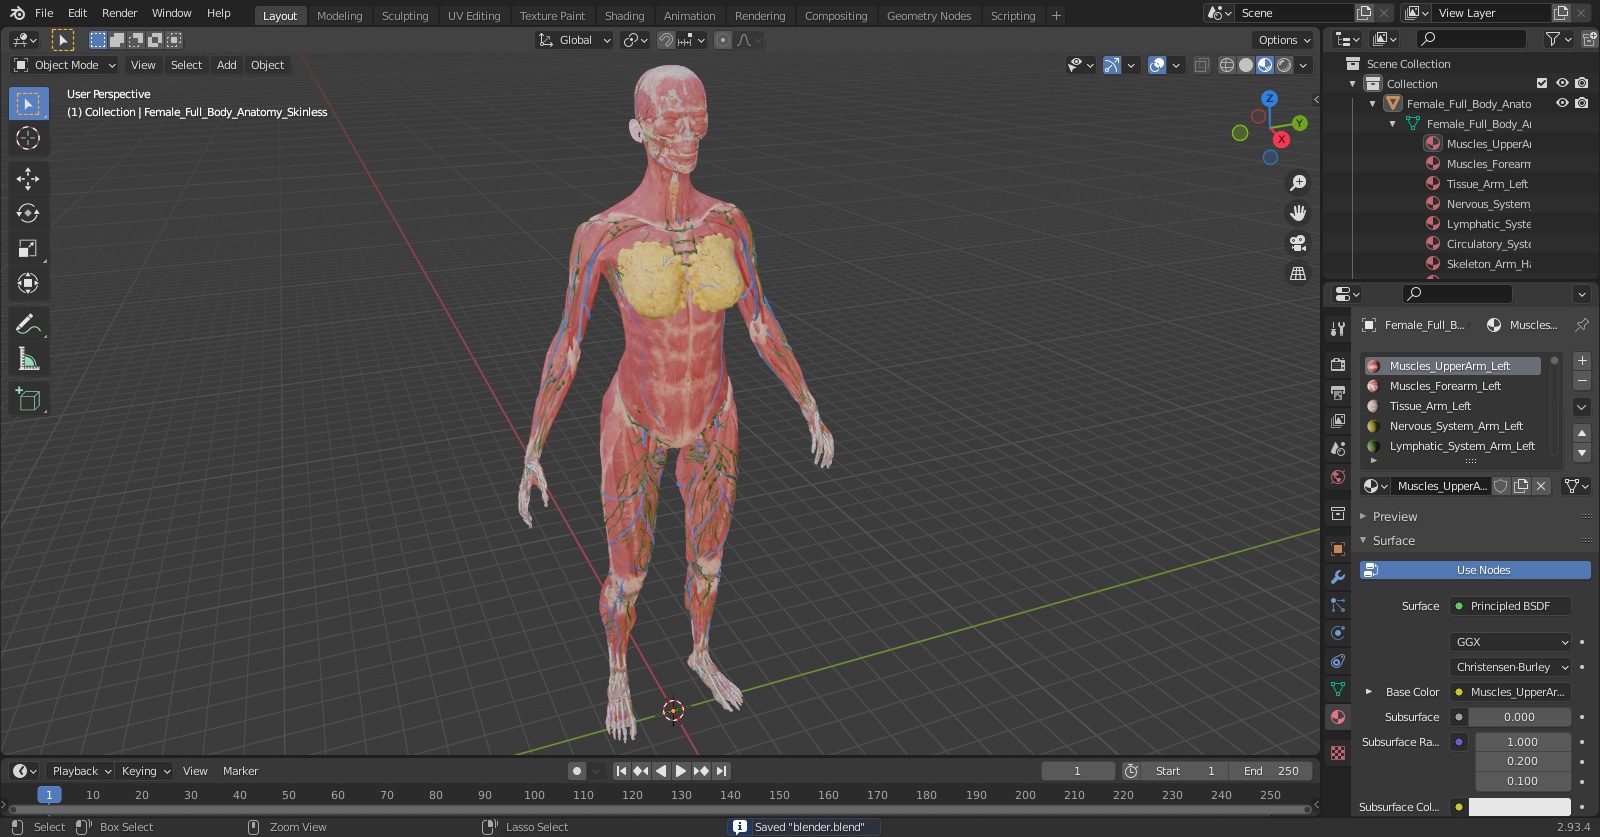
Task: Toggle camera view icon in viewport
Action: click(x=1298, y=243)
